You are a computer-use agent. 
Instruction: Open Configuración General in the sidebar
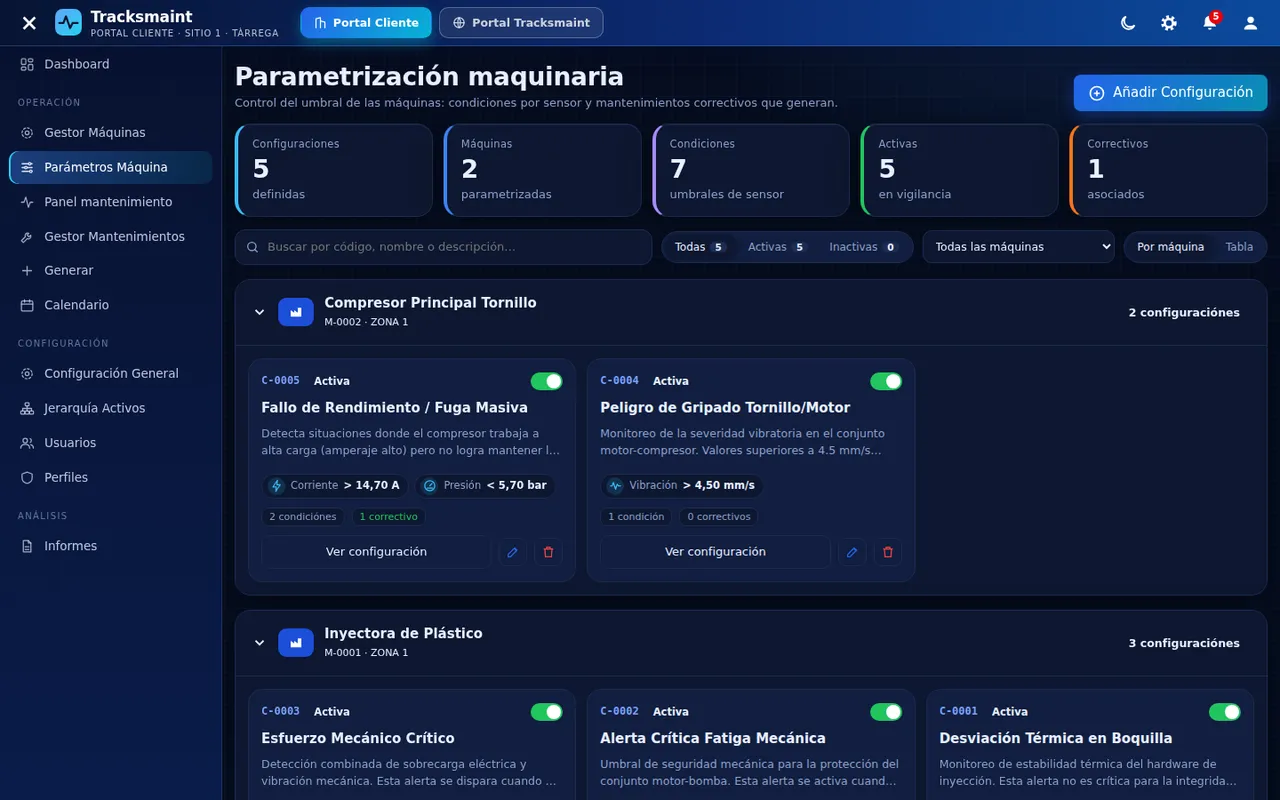(110, 373)
